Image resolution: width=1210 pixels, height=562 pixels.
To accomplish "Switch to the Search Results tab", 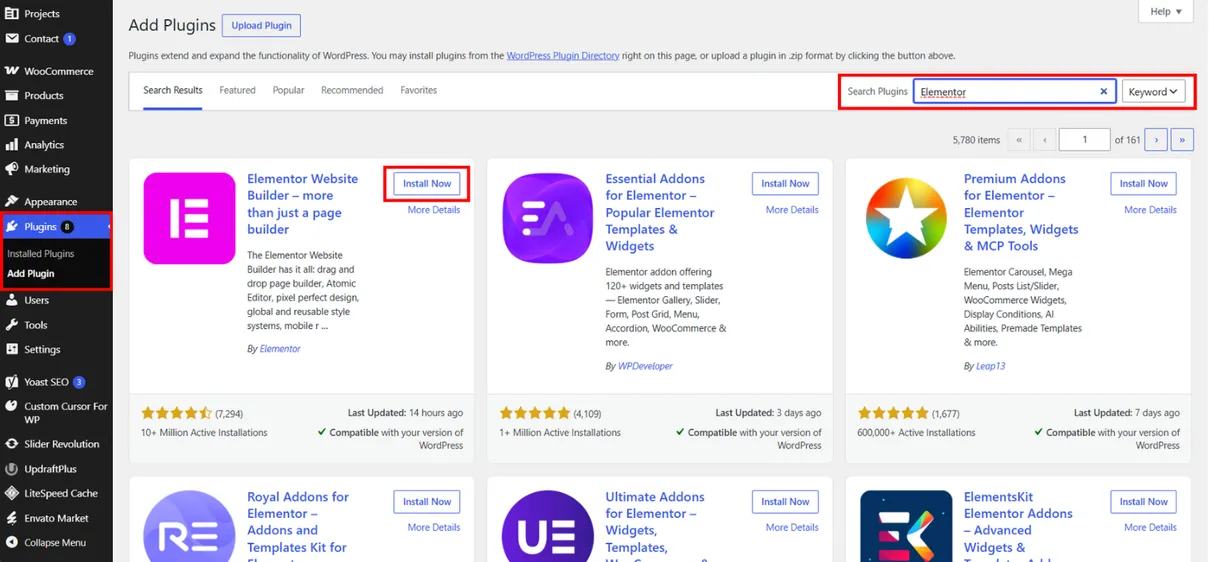I will point(173,90).
